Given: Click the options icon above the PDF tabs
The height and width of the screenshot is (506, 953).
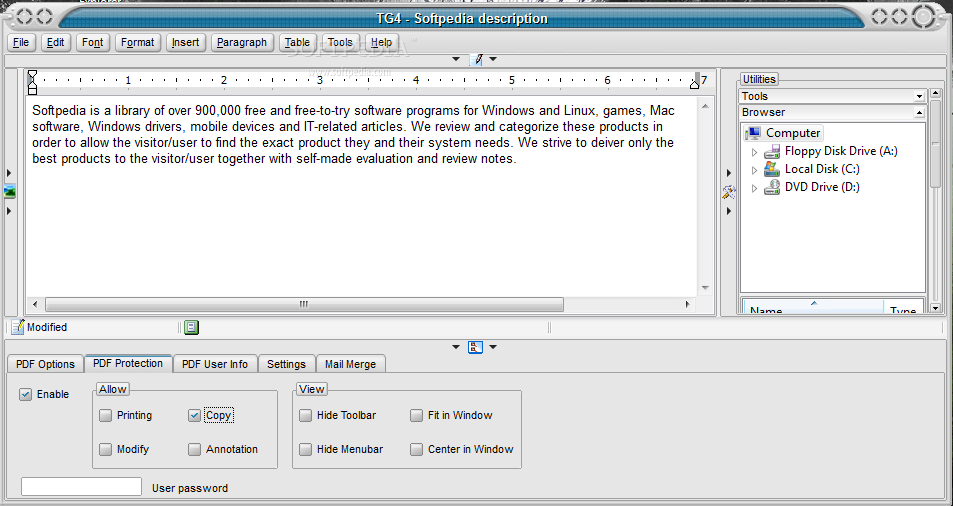Looking at the screenshot, I should click(475, 347).
